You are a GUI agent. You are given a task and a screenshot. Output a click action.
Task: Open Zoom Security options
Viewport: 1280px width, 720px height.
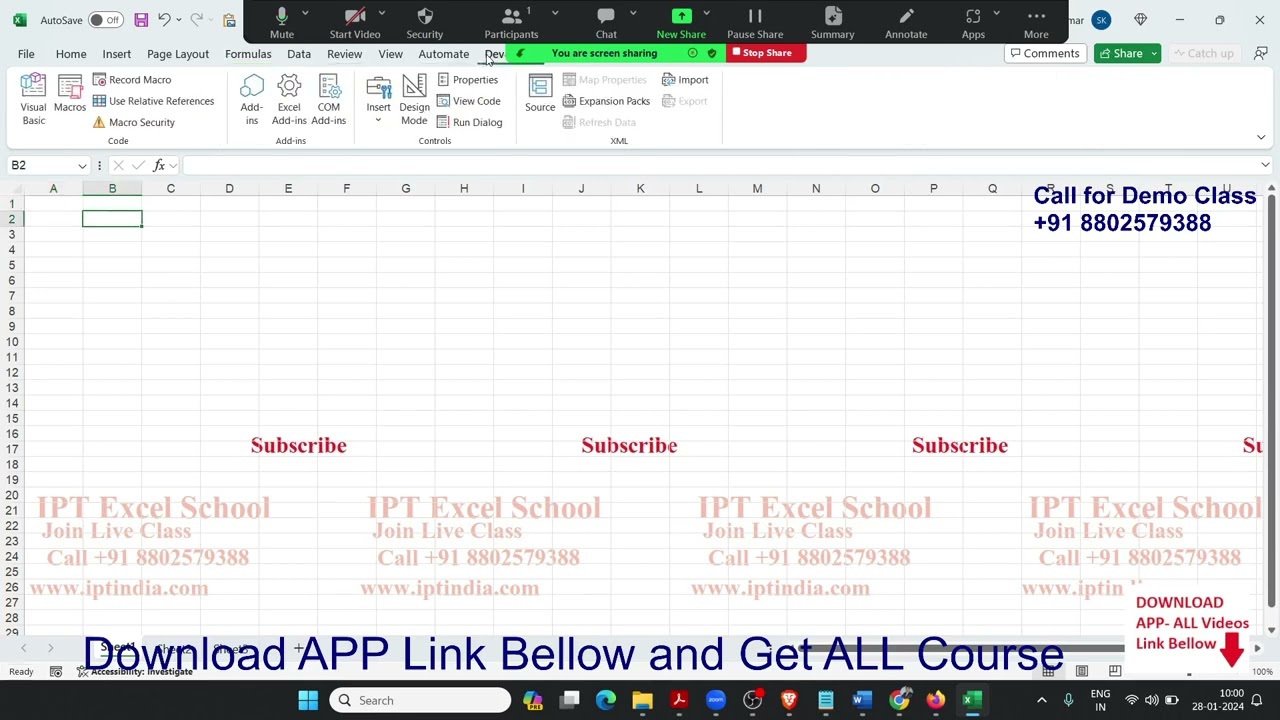pyautogui.click(x=424, y=22)
